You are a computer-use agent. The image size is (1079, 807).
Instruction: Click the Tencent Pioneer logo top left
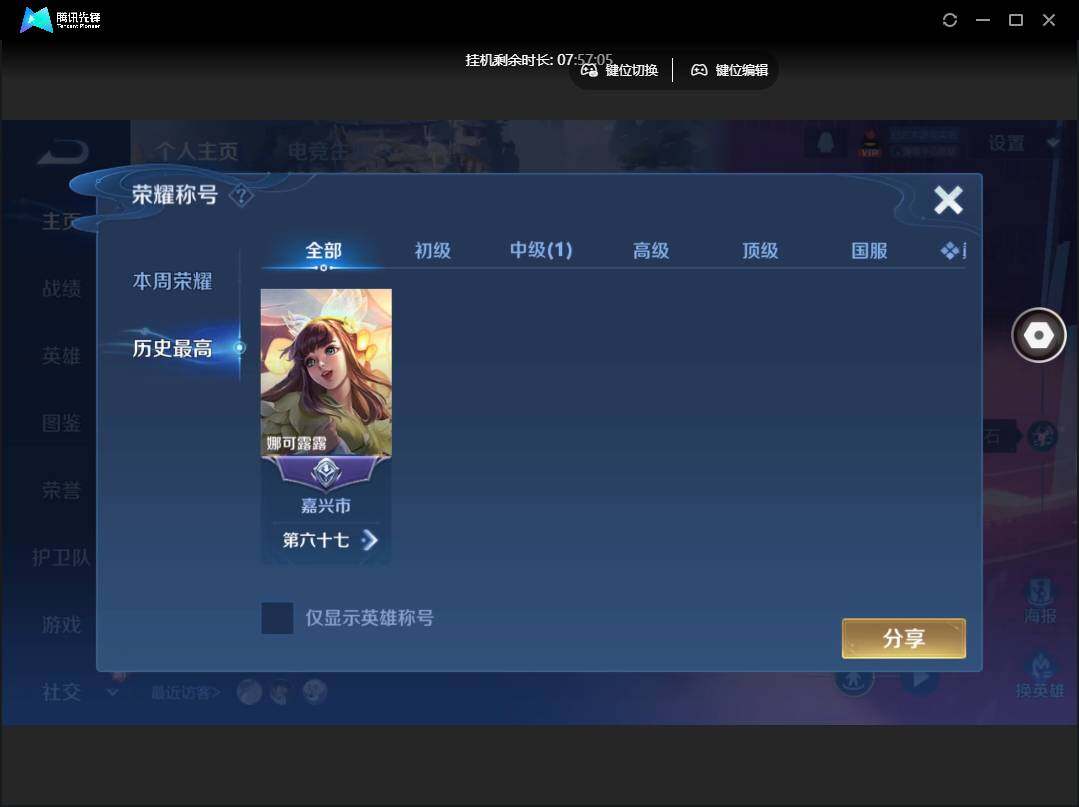tap(33, 19)
